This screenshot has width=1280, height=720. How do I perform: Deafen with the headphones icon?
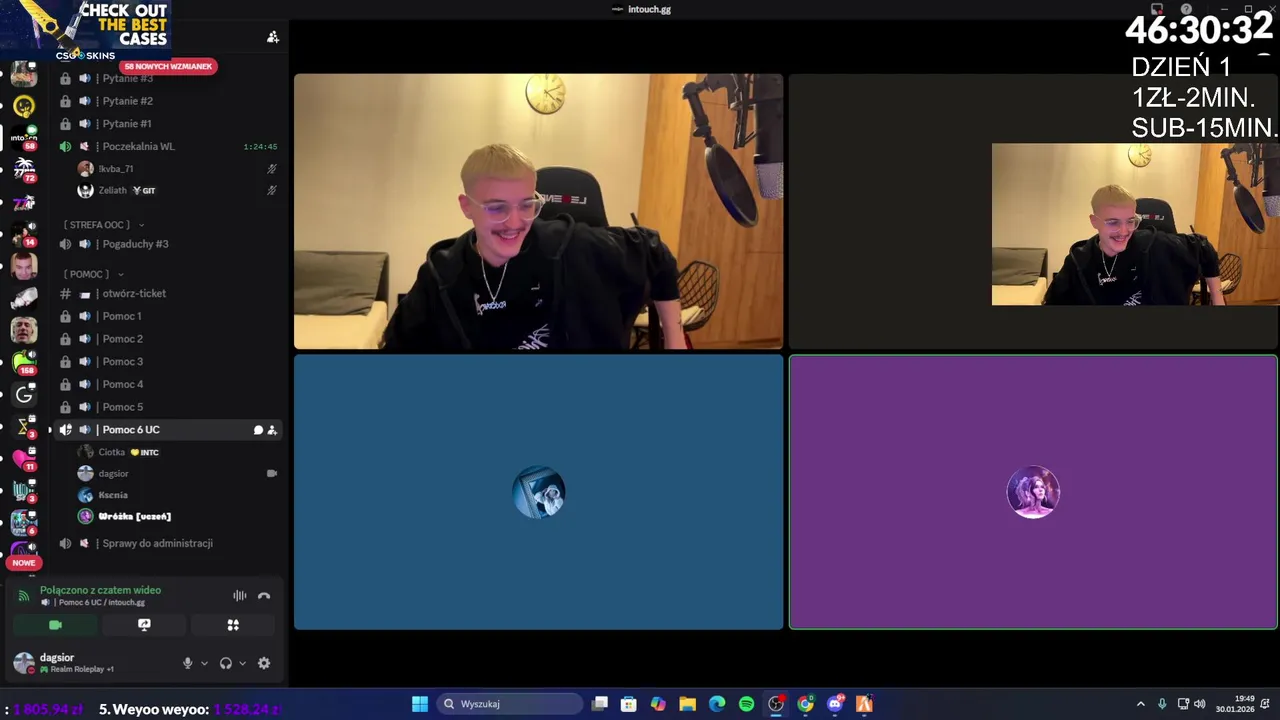[x=226, y=663]
